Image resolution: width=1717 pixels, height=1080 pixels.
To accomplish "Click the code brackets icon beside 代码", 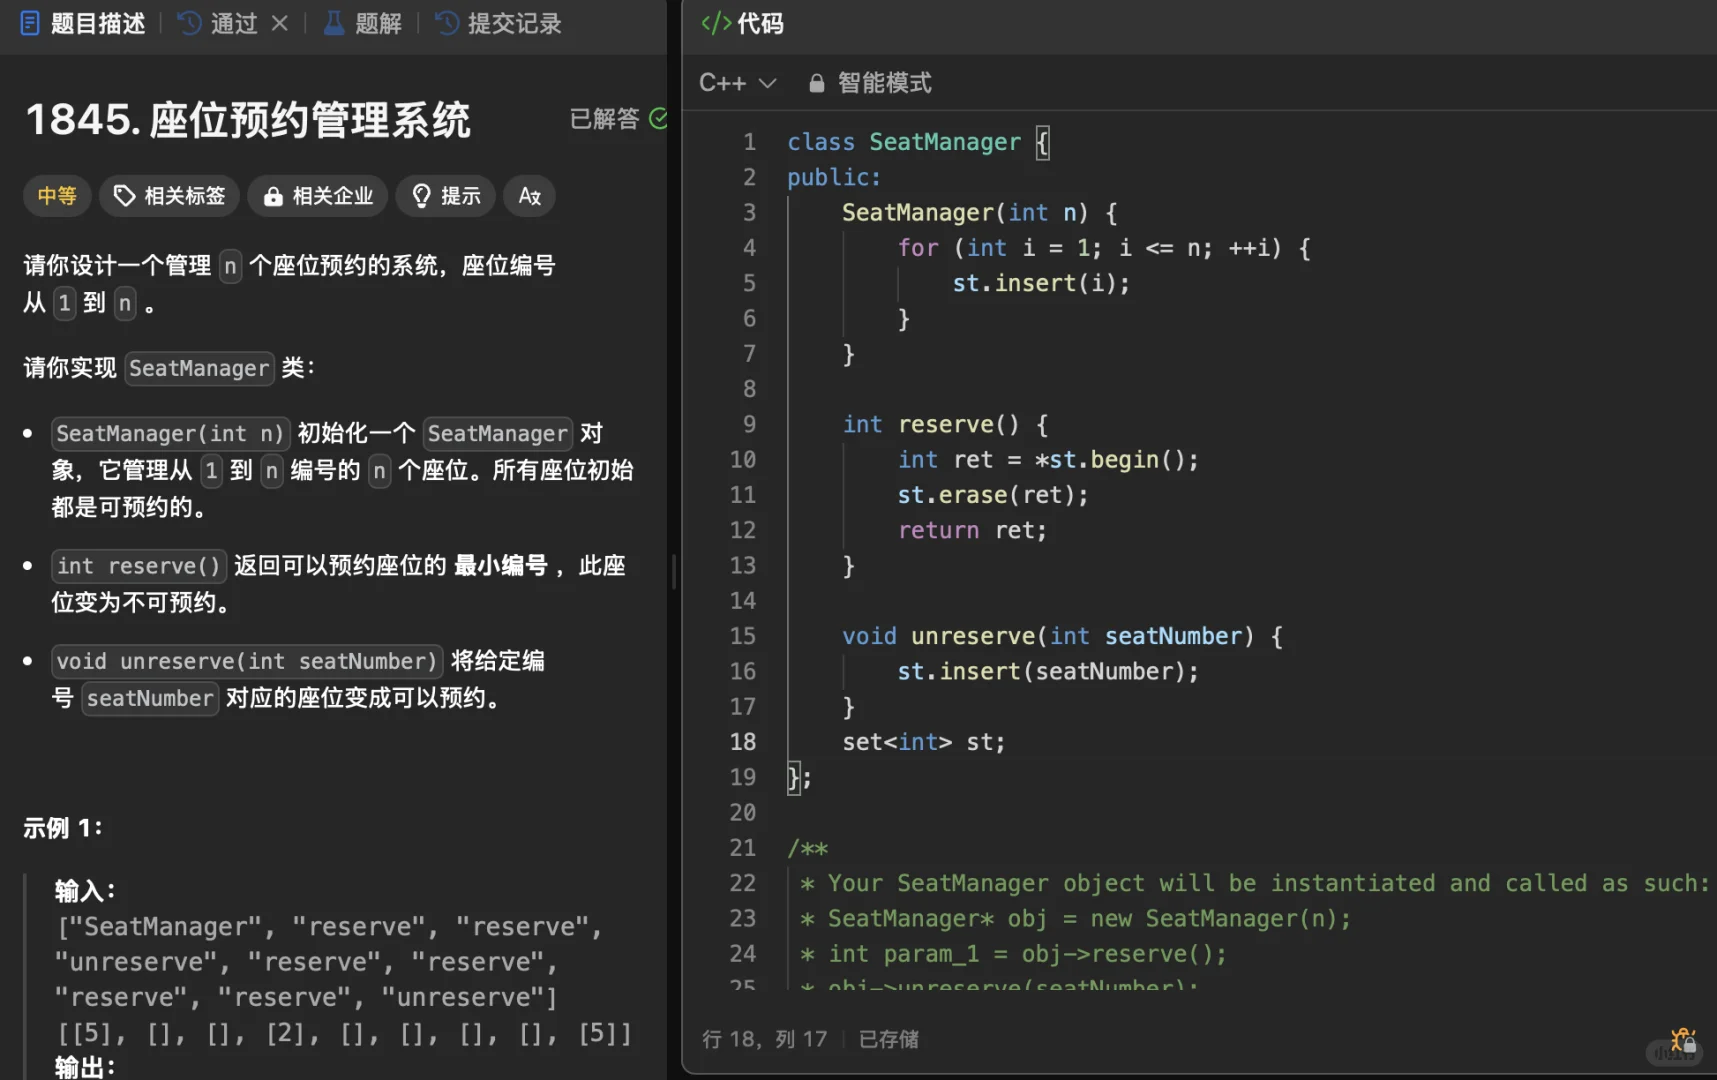I will click(716, 23).
